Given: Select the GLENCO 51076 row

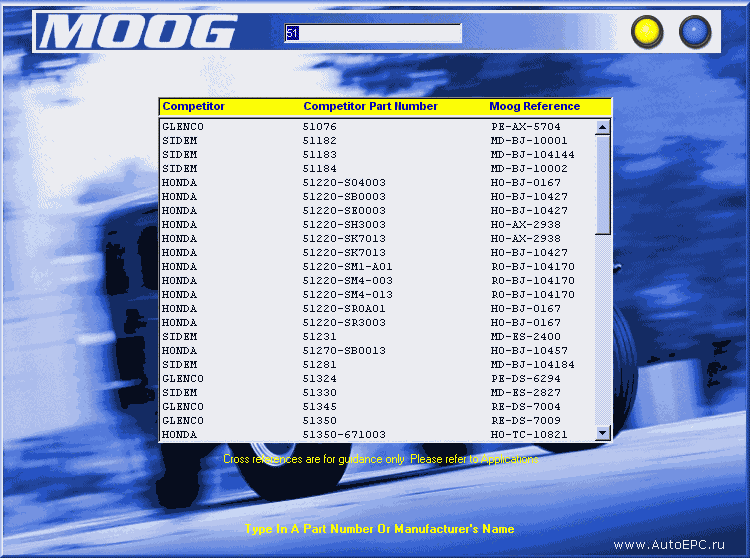Looking at the screenshot, I should pos(378,127).
